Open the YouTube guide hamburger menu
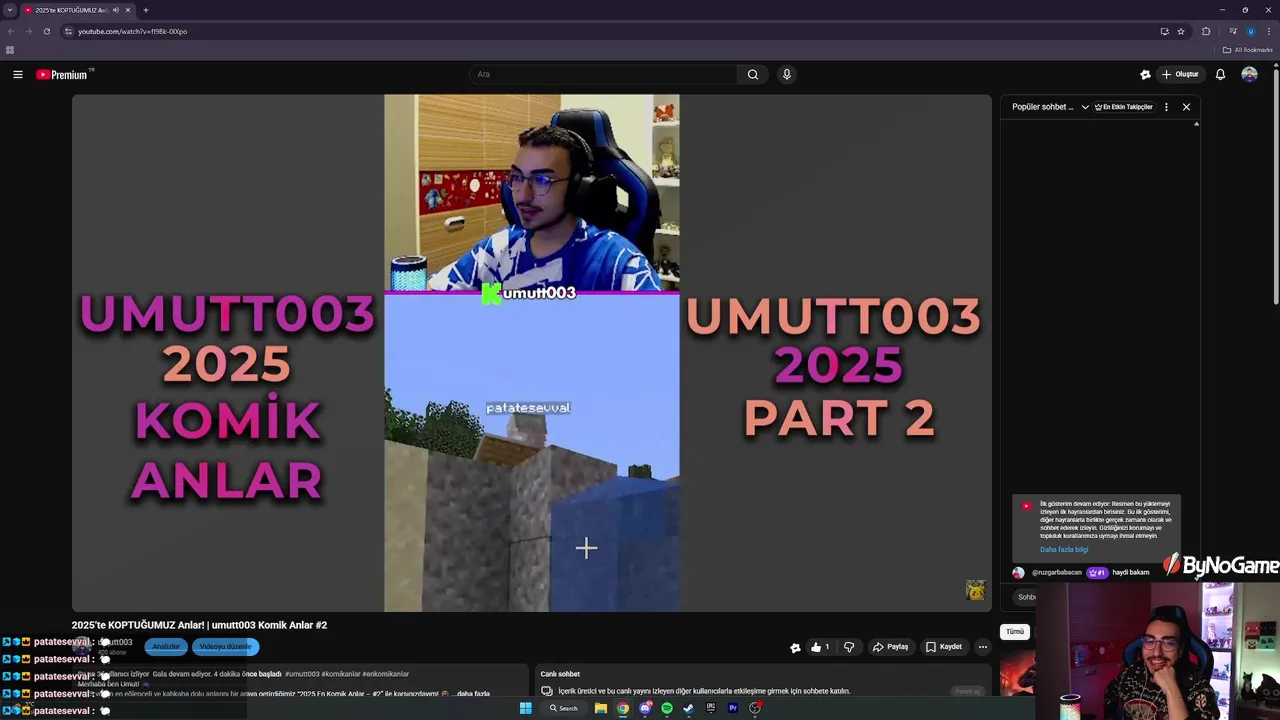The width and height of the screenshot is (1280, 720). point(18,74)
